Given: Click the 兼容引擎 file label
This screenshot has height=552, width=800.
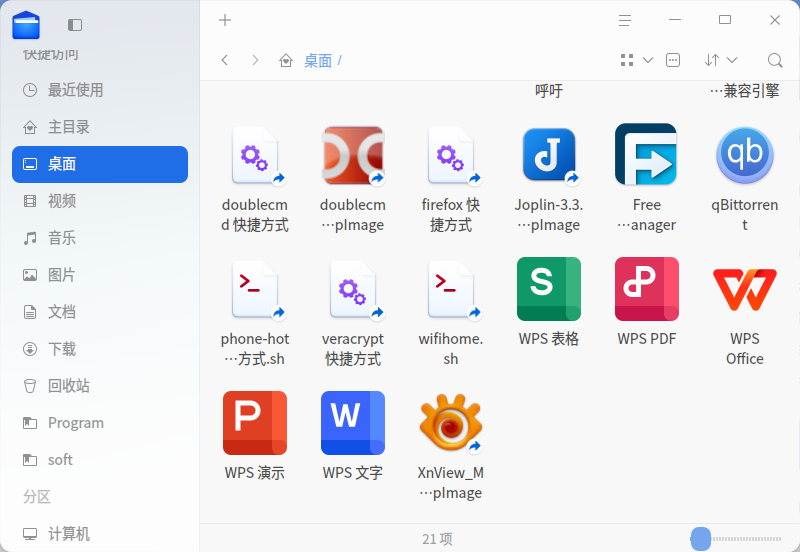Looking at the screenshot, I should click(x=744, y=91).
